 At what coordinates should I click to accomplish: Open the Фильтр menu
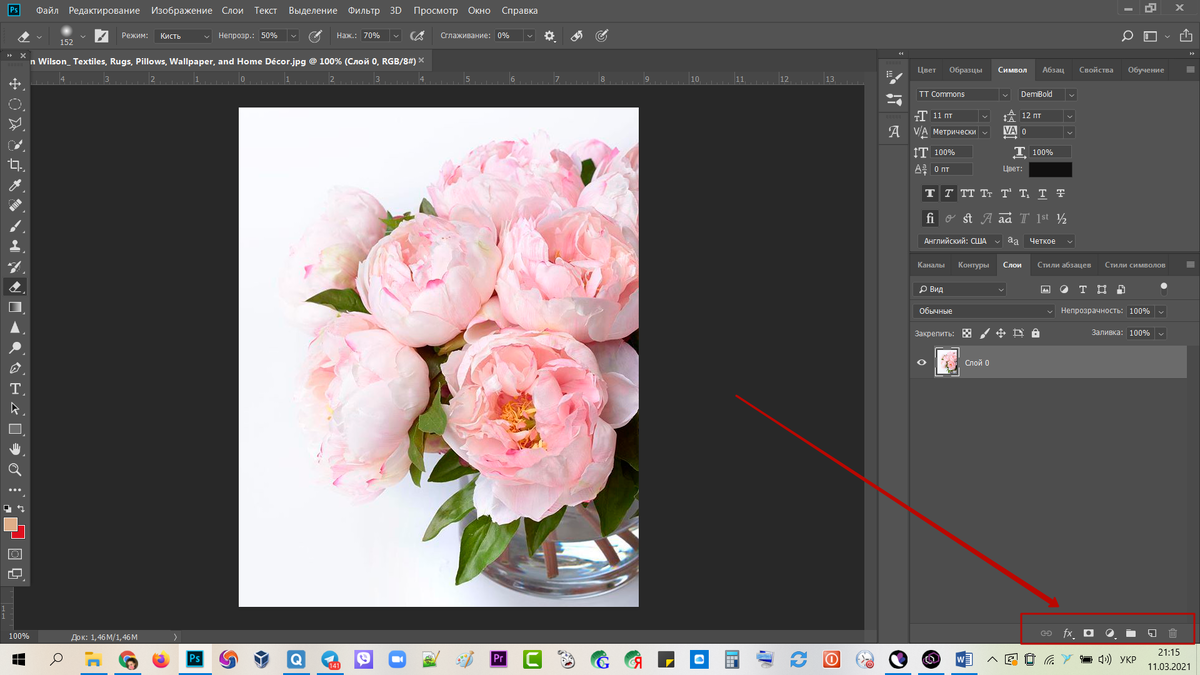point(363,10)
